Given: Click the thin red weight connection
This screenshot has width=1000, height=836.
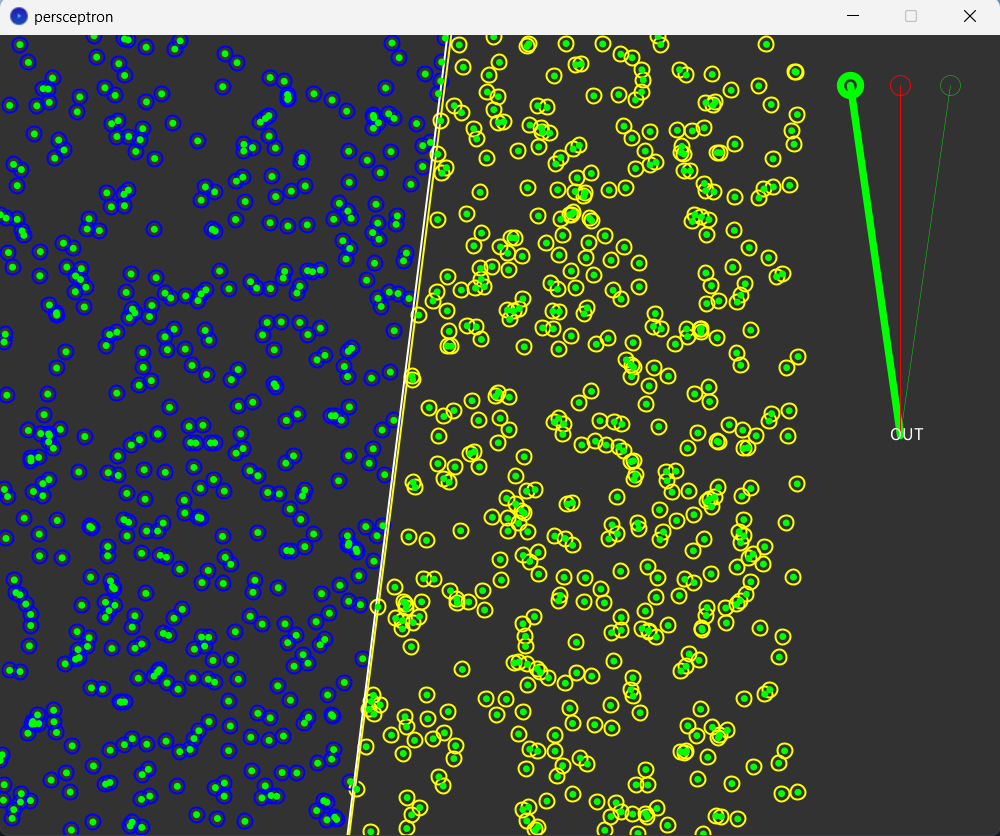Looking at the screenshot, I should pyautogui.click(x=900, y=250).
